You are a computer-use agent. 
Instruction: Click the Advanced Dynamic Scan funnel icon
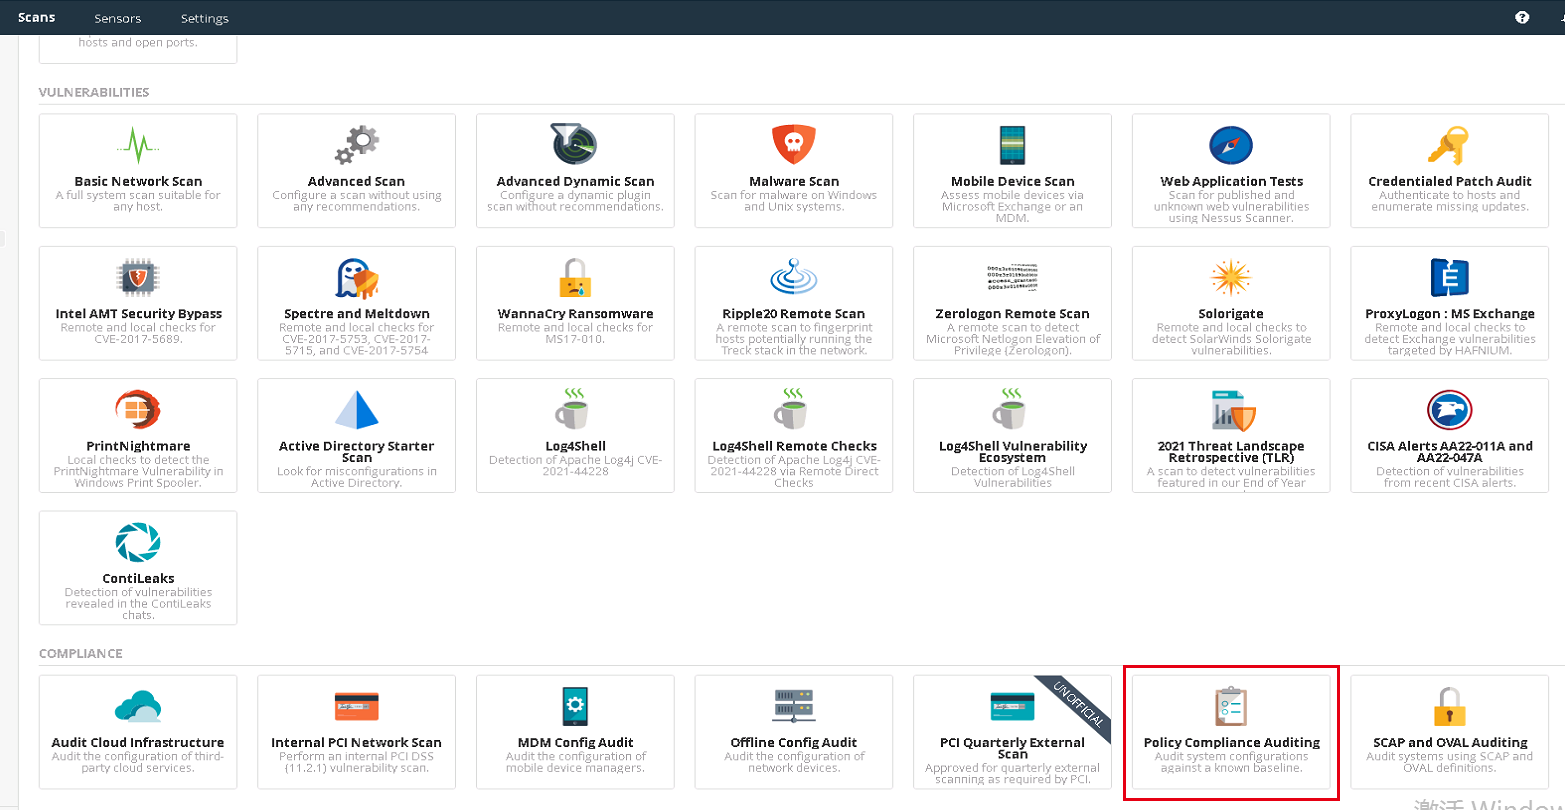pyautogui.click(x=575, y=145)
